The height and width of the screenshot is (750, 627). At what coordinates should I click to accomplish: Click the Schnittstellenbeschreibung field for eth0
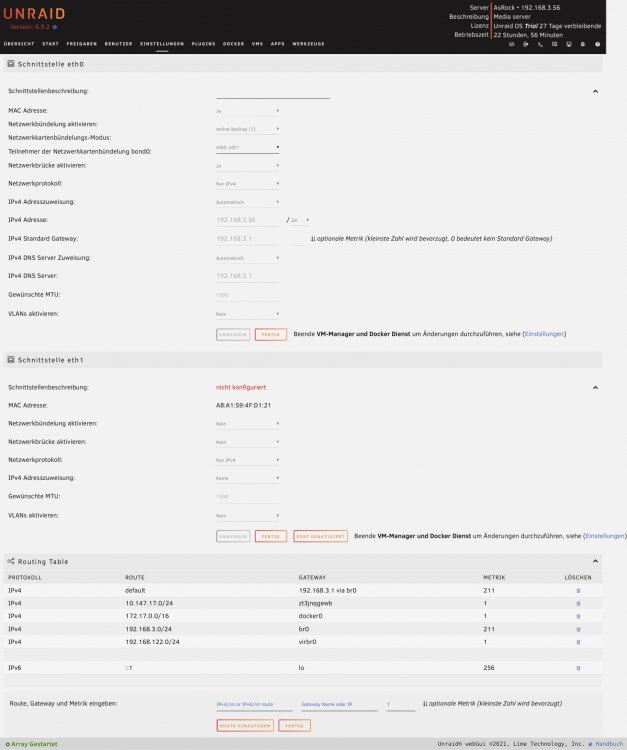(273, 92)
